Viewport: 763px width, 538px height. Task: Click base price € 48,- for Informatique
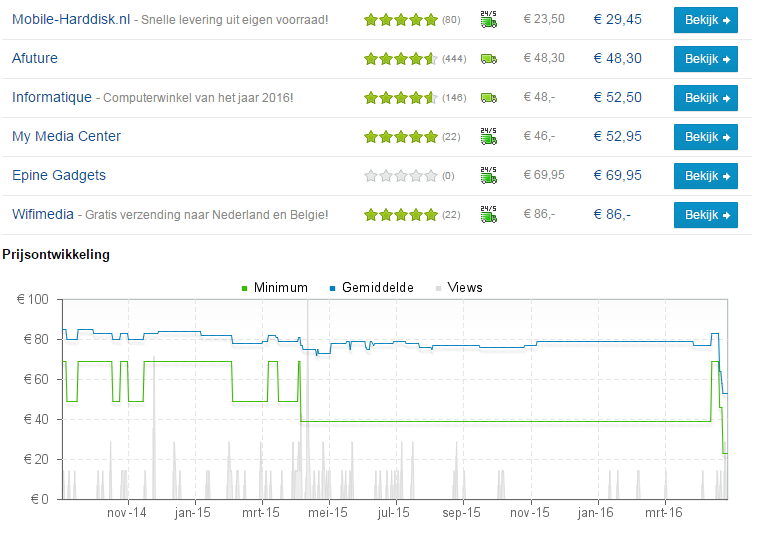tap(539, 97)
